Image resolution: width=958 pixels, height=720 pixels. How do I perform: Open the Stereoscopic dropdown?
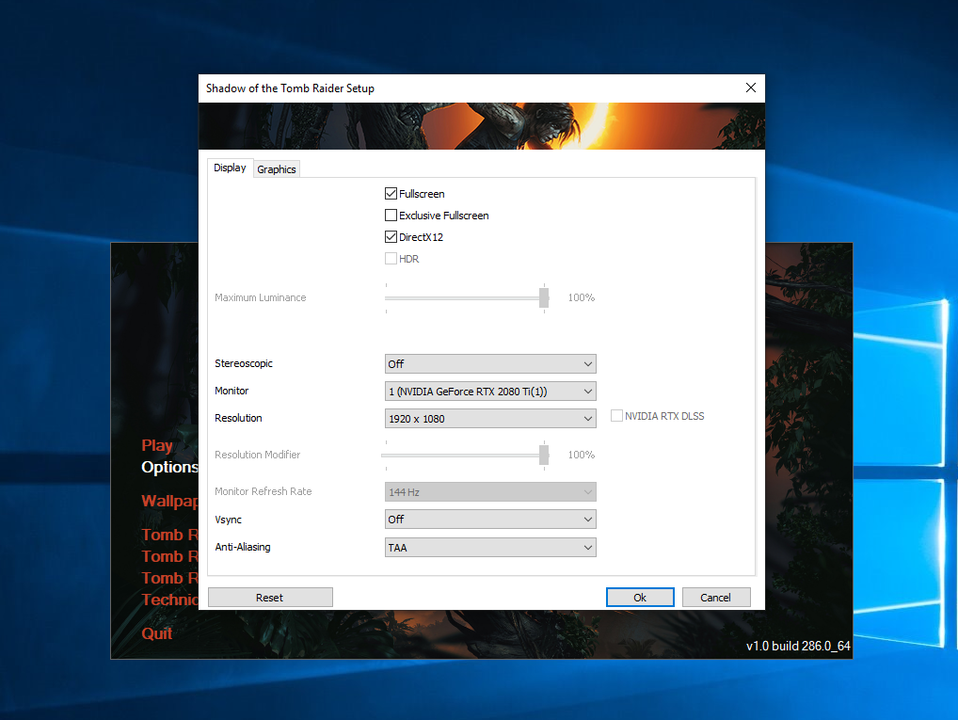click(x=490, y=364)
